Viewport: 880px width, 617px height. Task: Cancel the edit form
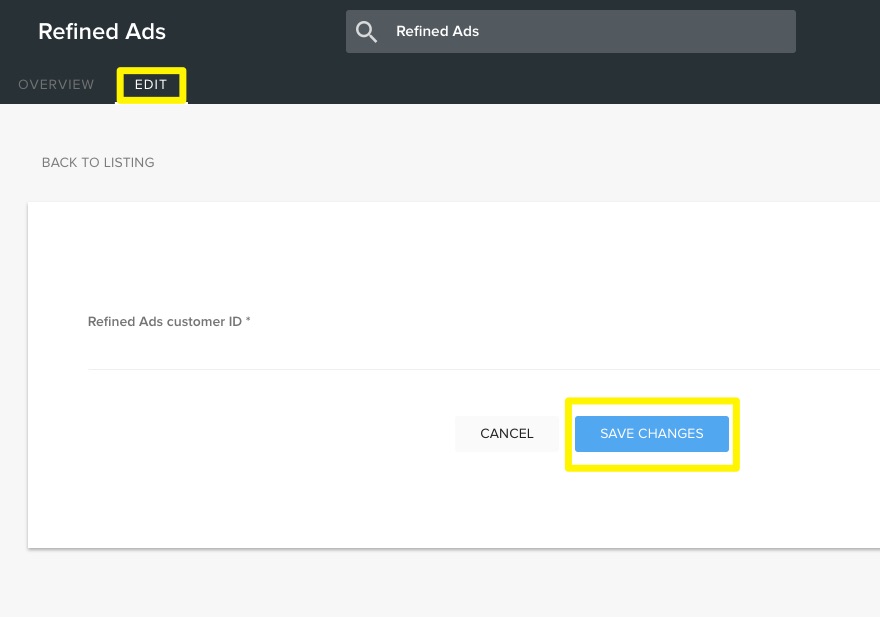pyautogui.click(x=507, y=433)
